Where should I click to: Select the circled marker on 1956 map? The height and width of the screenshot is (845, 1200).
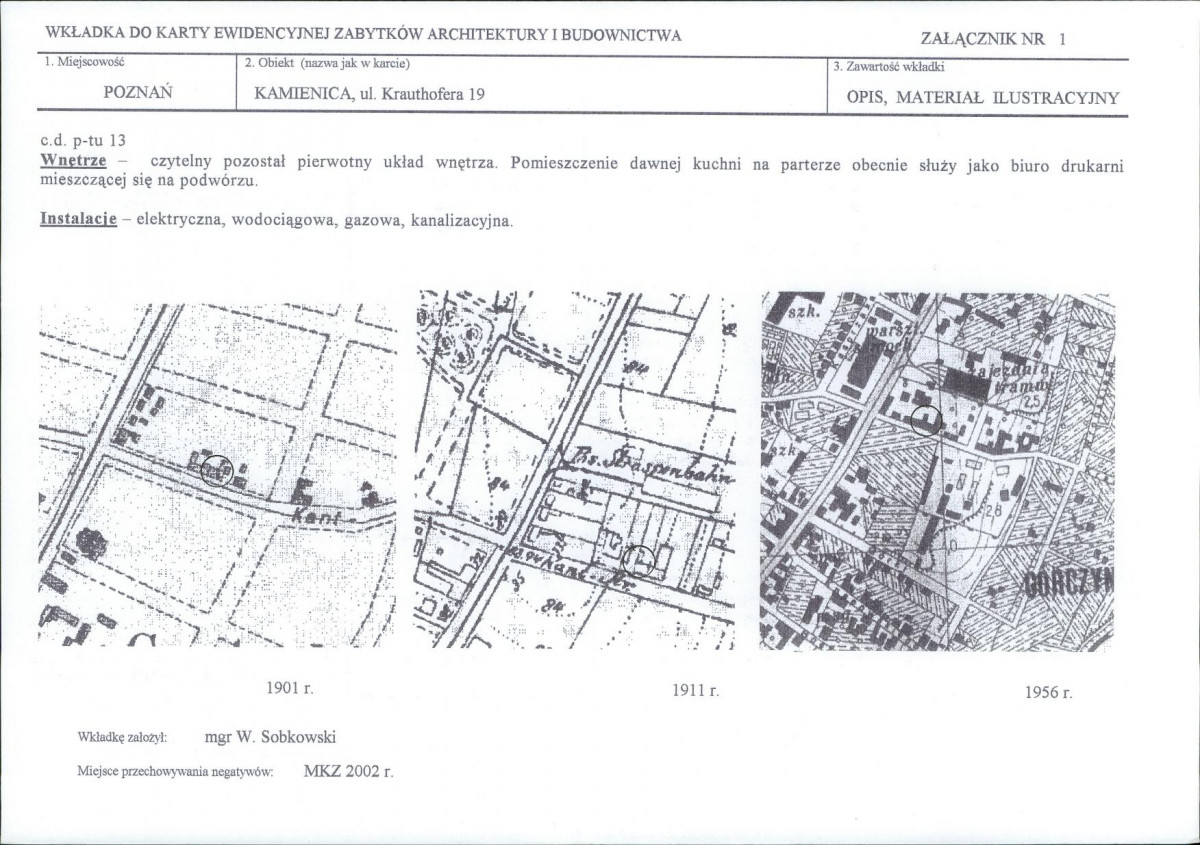927,418
